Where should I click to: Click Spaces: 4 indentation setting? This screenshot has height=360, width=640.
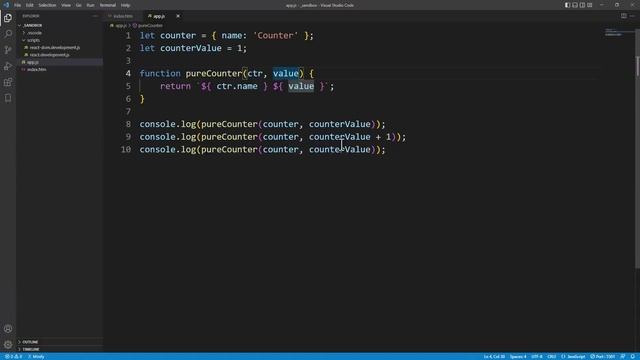[x=518, y=357]
